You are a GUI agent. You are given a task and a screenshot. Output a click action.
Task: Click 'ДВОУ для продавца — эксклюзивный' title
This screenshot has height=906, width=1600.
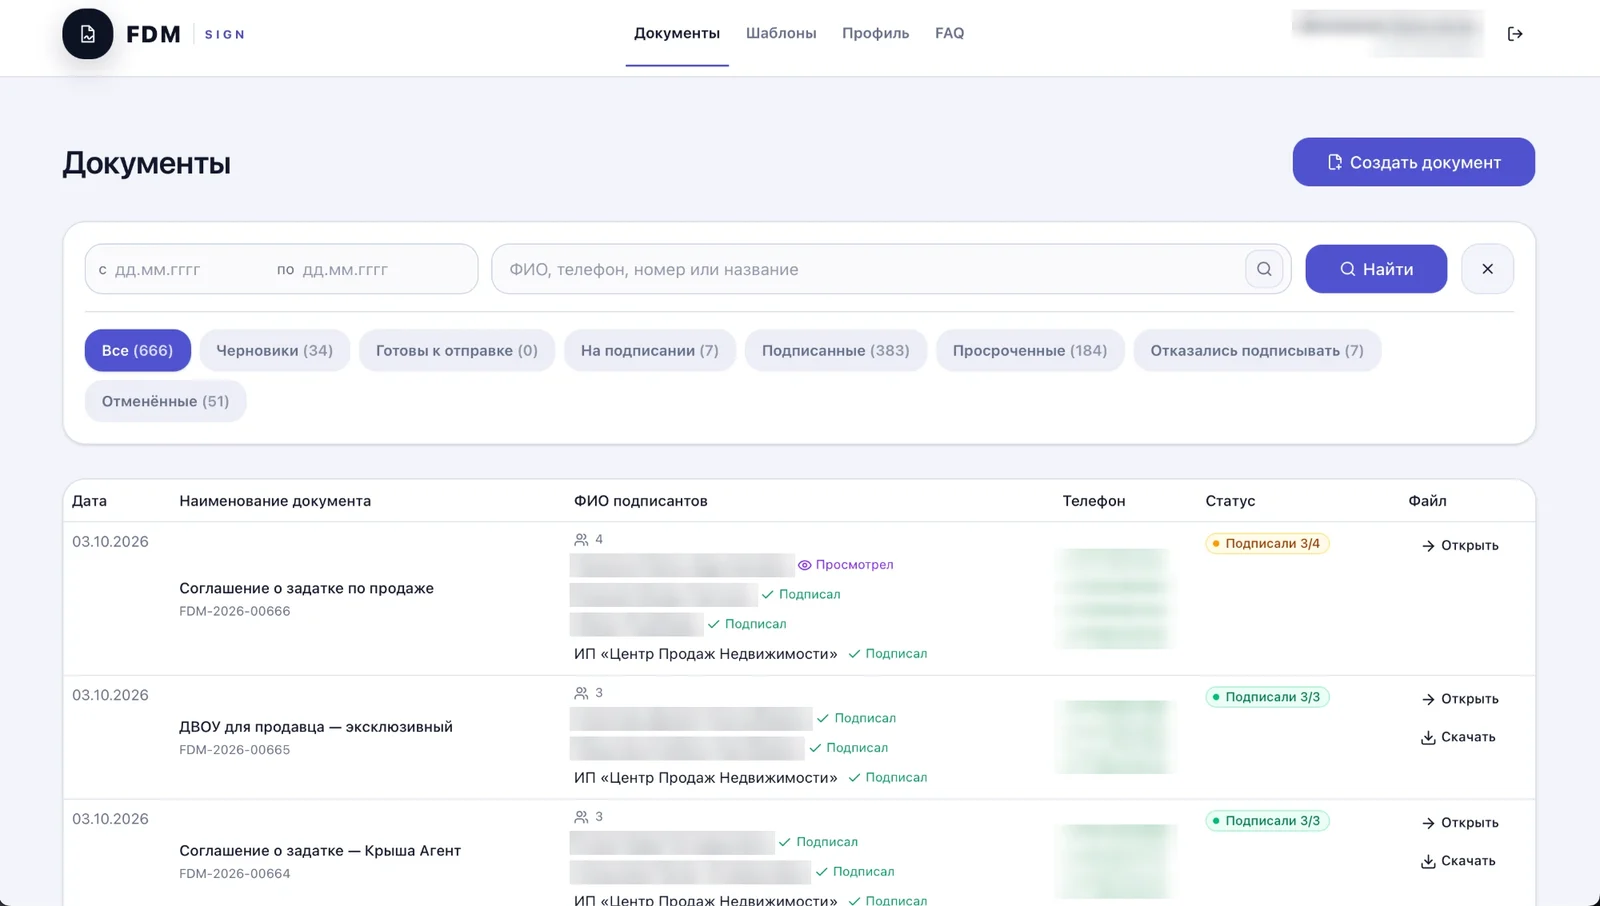[x=316, y=727]
